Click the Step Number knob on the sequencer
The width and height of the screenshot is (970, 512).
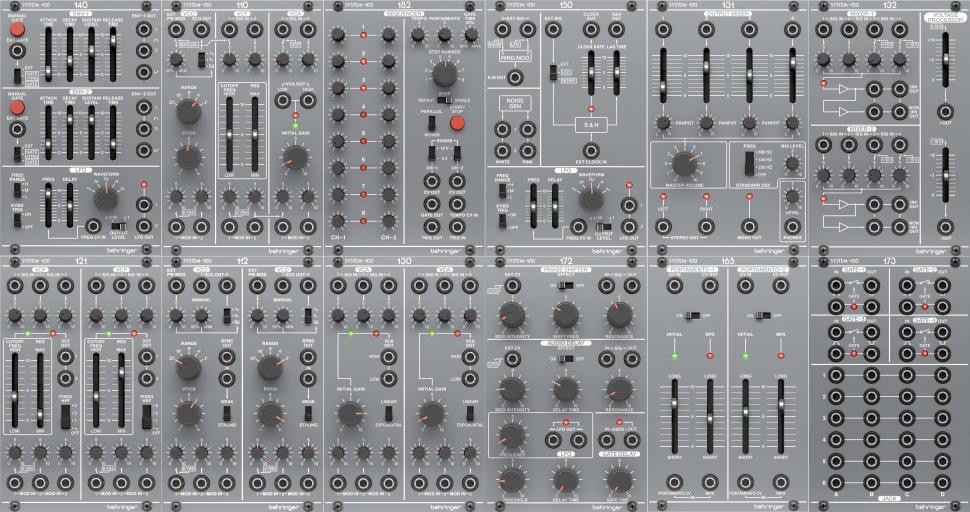[447, 73]
